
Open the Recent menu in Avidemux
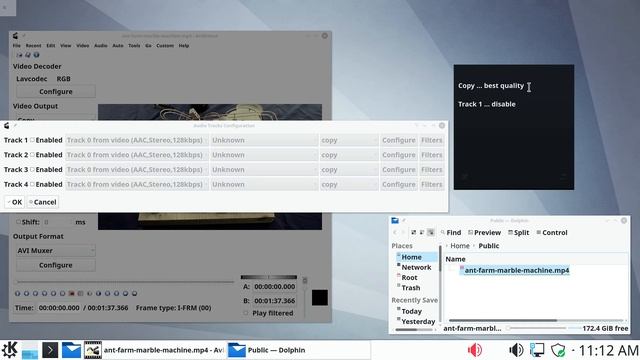coord(33,46)
